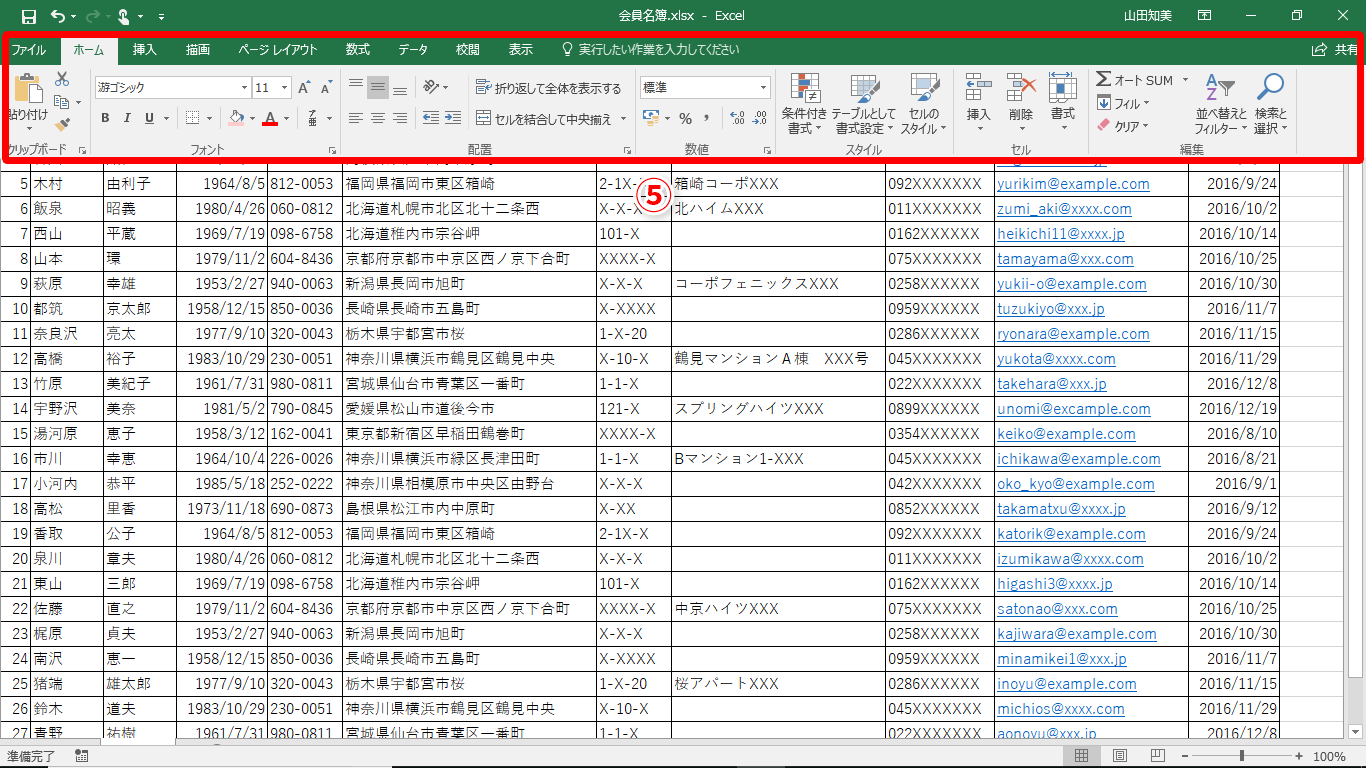
Task: Open Format as Table (テーブルとして書式設定)
Action: pyautogui.click(x=864, y=104)
